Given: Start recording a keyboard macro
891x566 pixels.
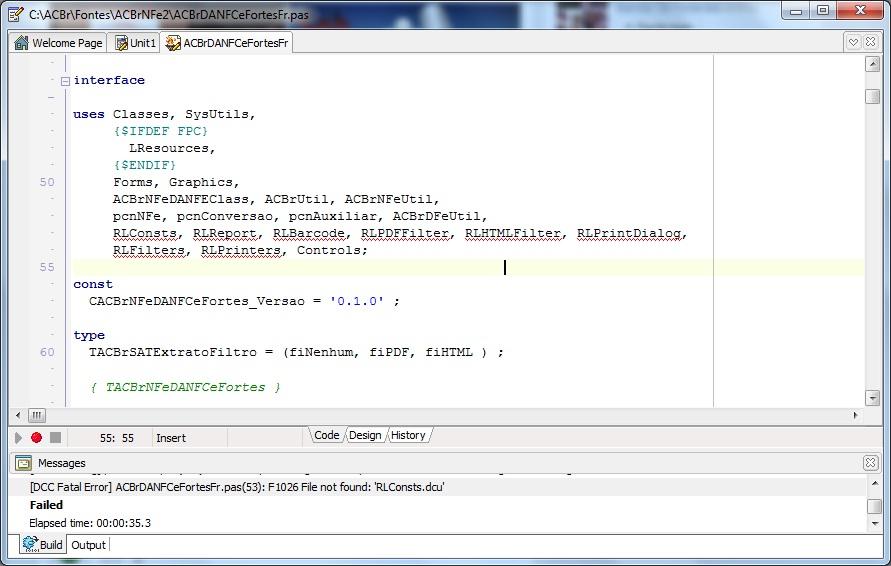Looking at the screenshot, I should (36, 438).
